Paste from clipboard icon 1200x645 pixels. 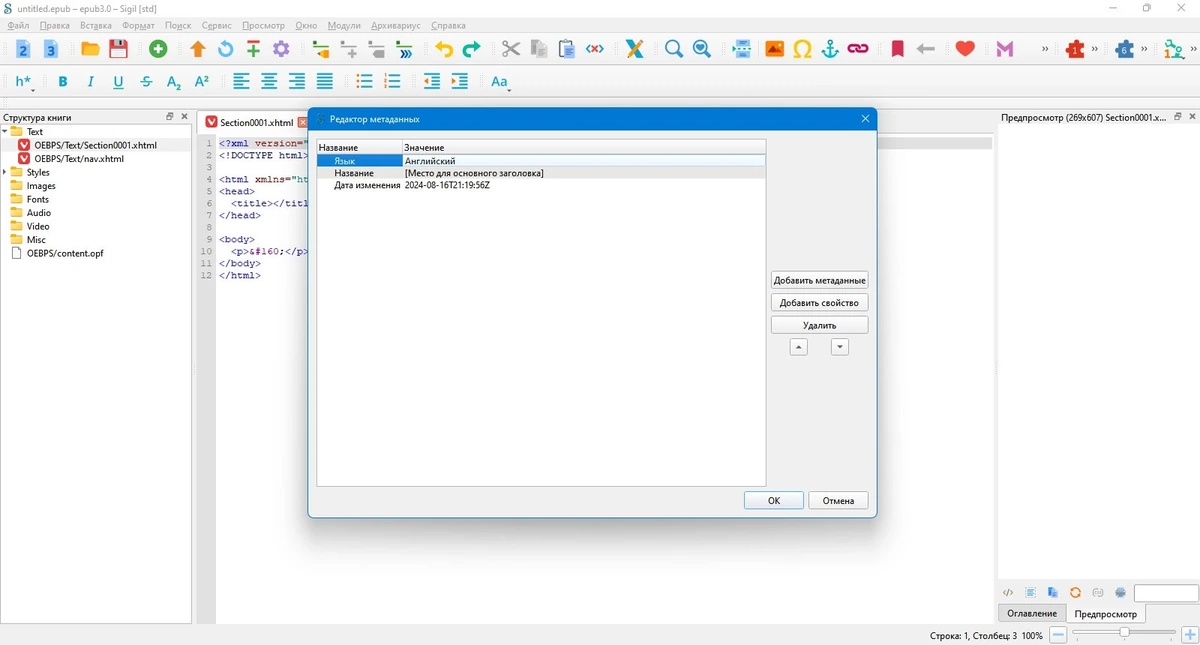coord(566,48)
